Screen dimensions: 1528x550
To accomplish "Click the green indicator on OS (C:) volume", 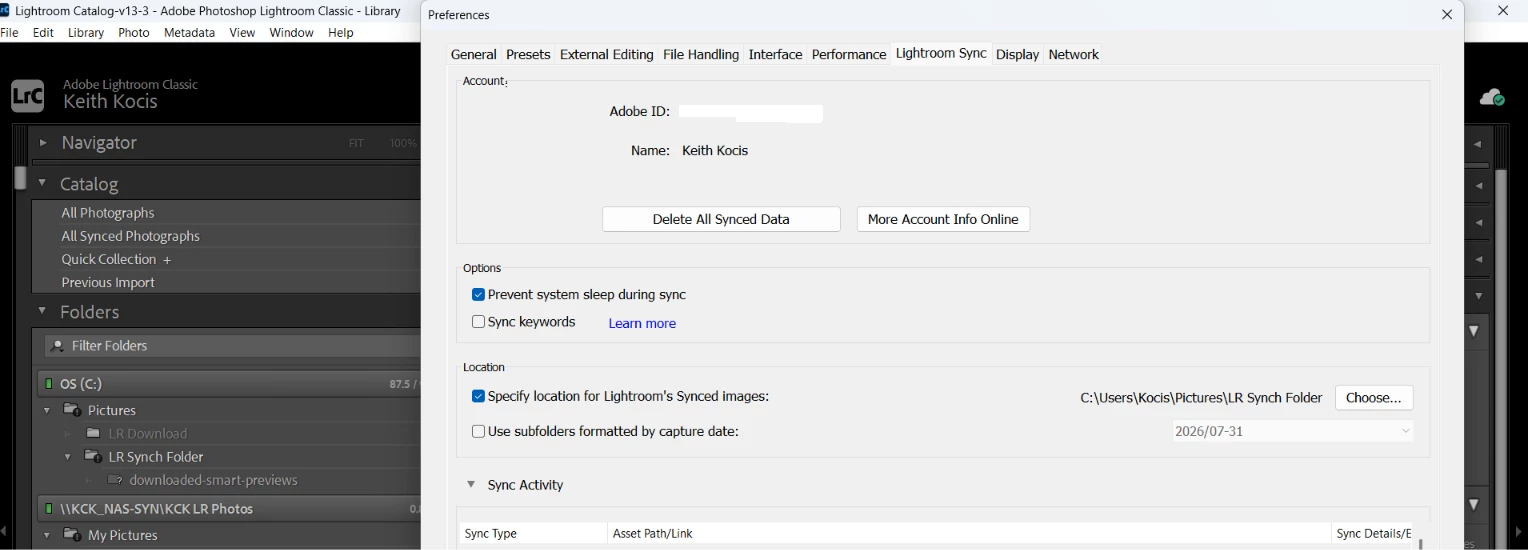I will coord(48,384).
